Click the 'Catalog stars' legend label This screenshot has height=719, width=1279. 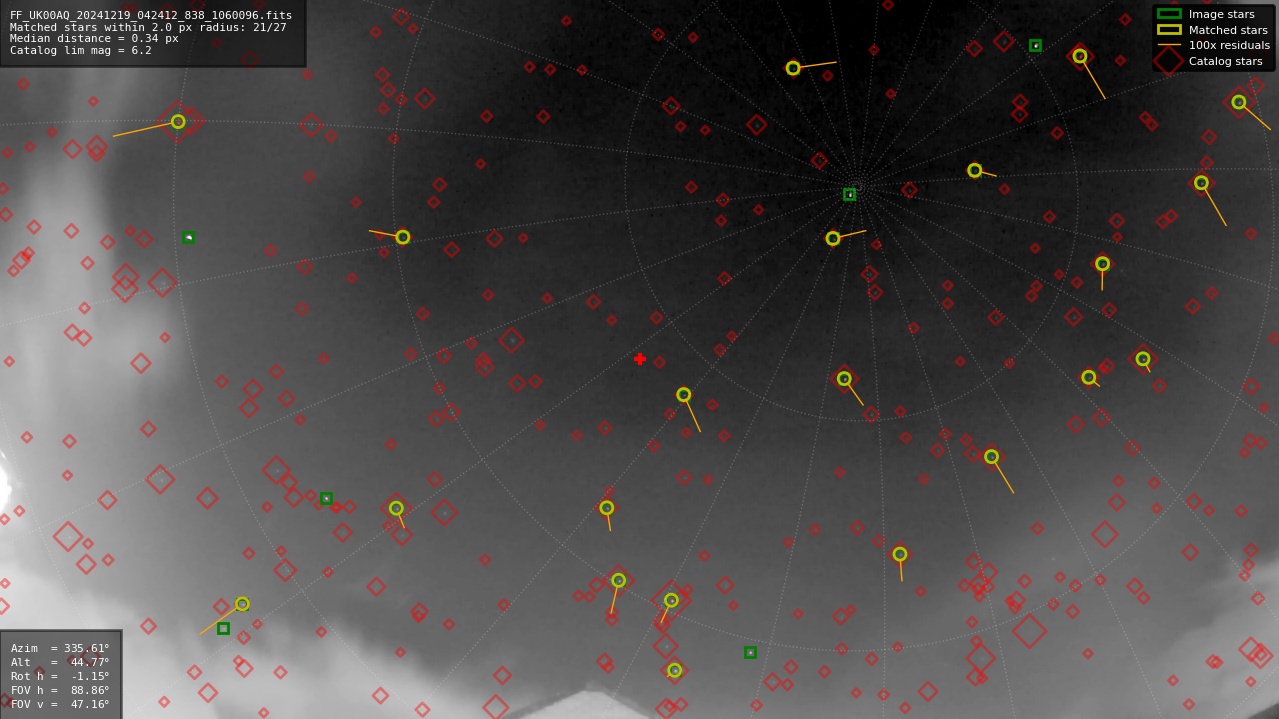pyautogui.click(x=1225, y=61)
